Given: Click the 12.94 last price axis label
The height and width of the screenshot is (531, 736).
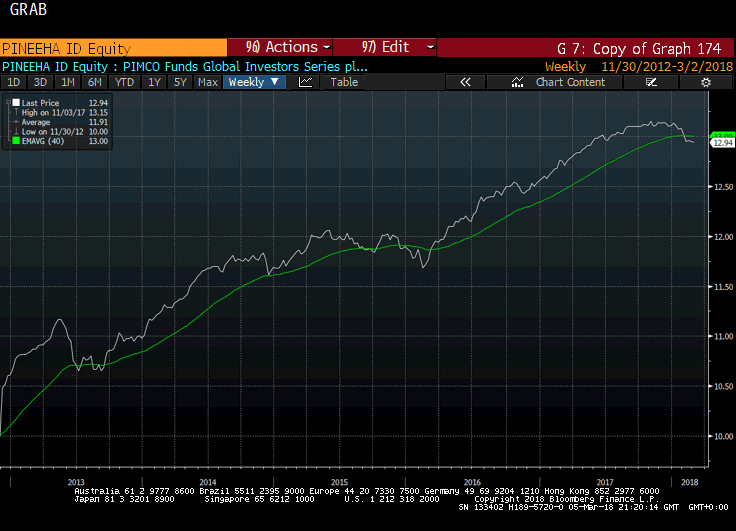Looking at the screenshot, I should point(723,143).
